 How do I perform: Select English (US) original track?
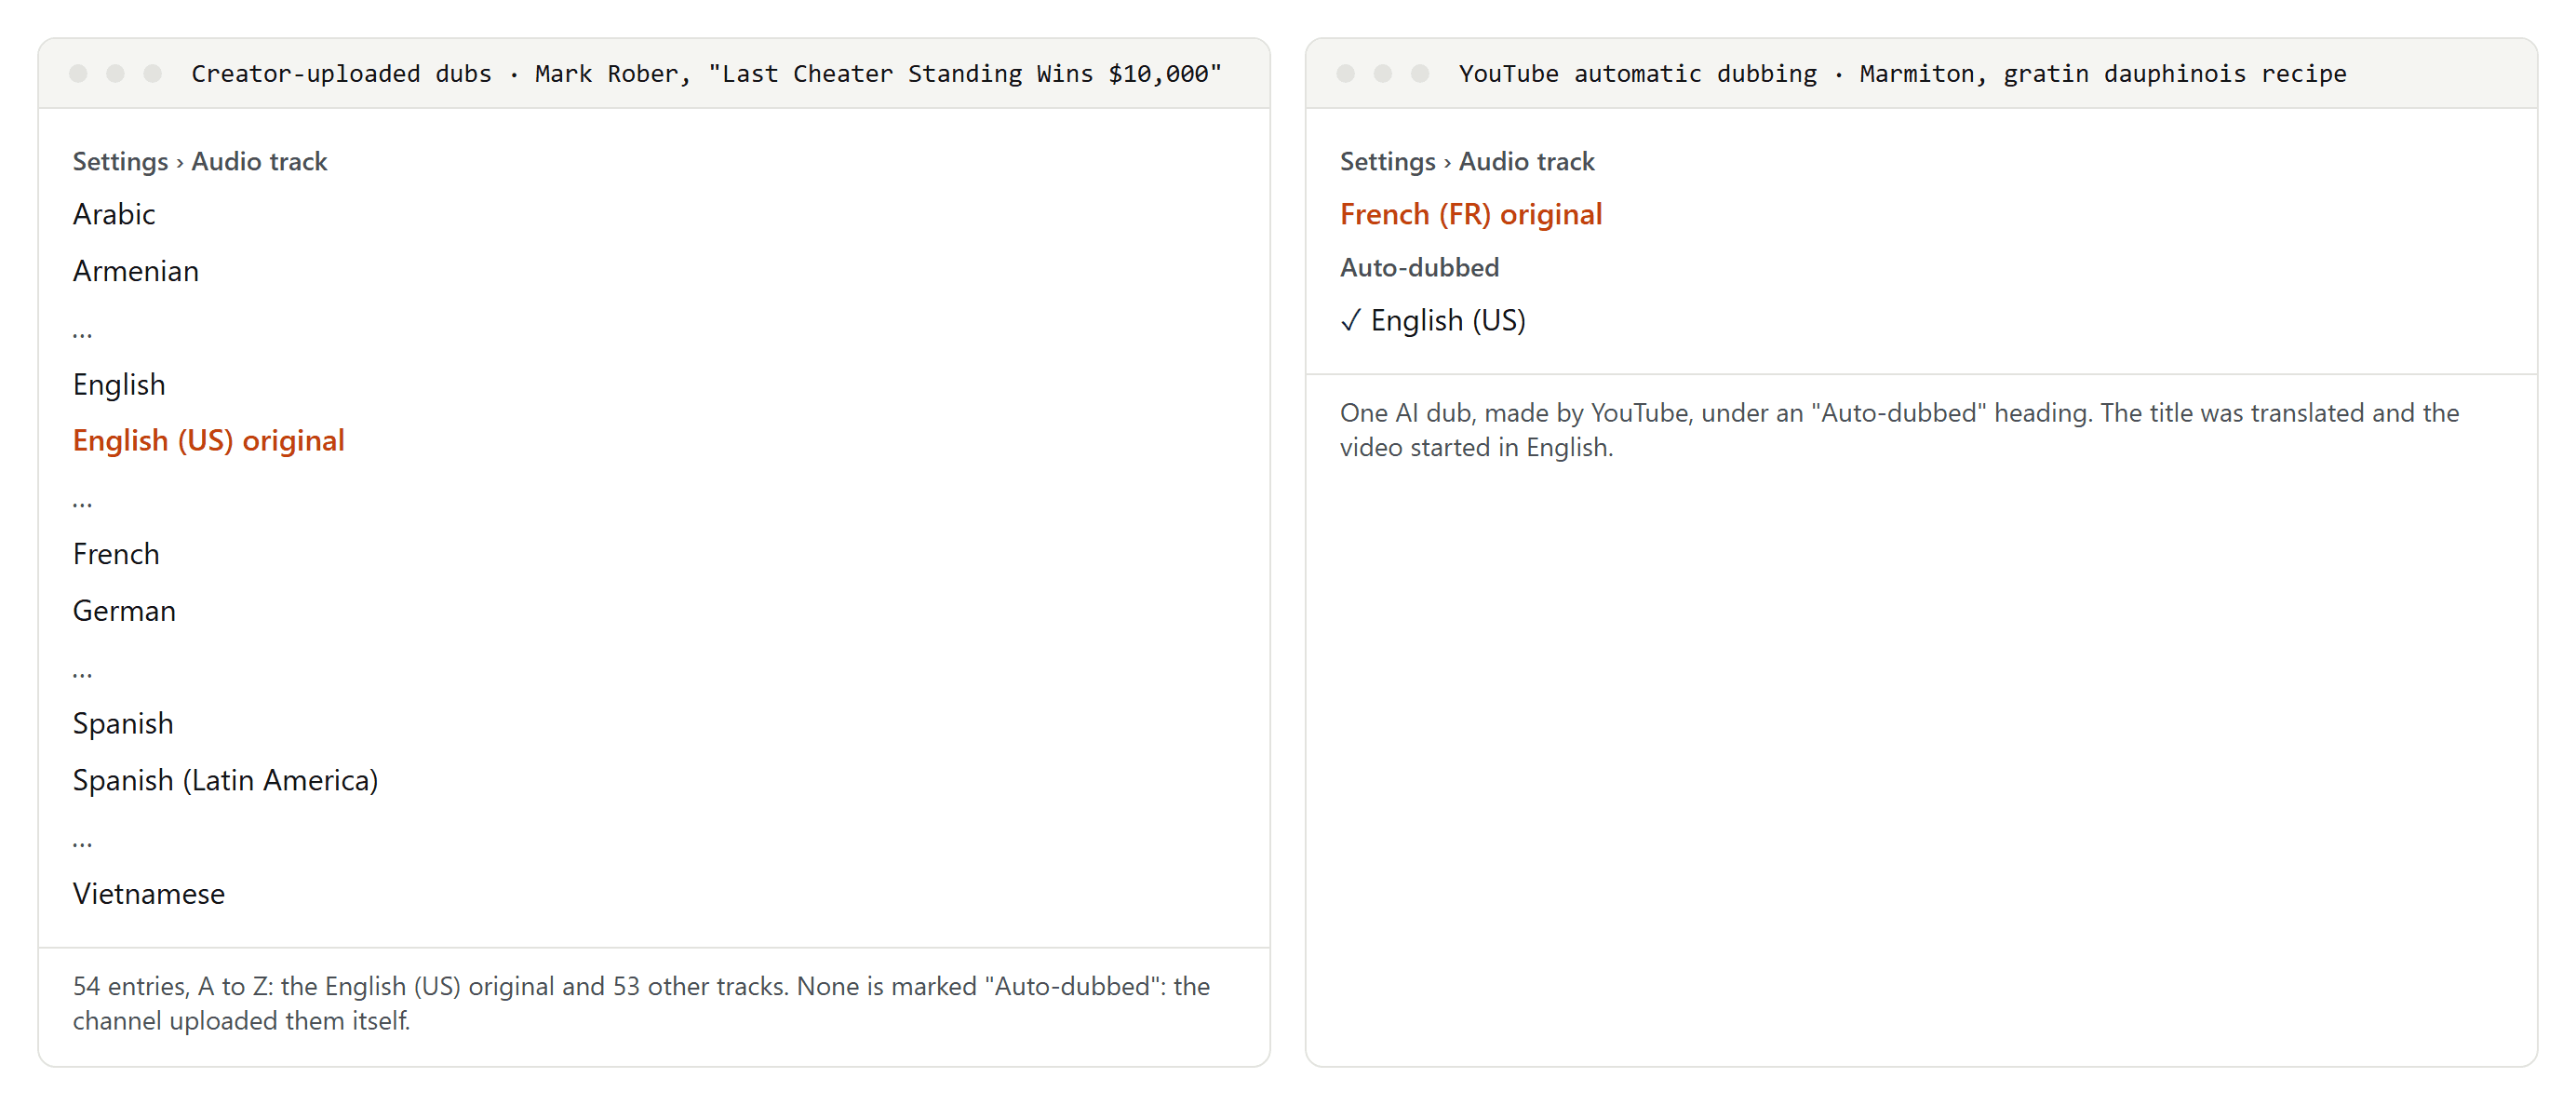pyautogui.click(x=209, y=440)
